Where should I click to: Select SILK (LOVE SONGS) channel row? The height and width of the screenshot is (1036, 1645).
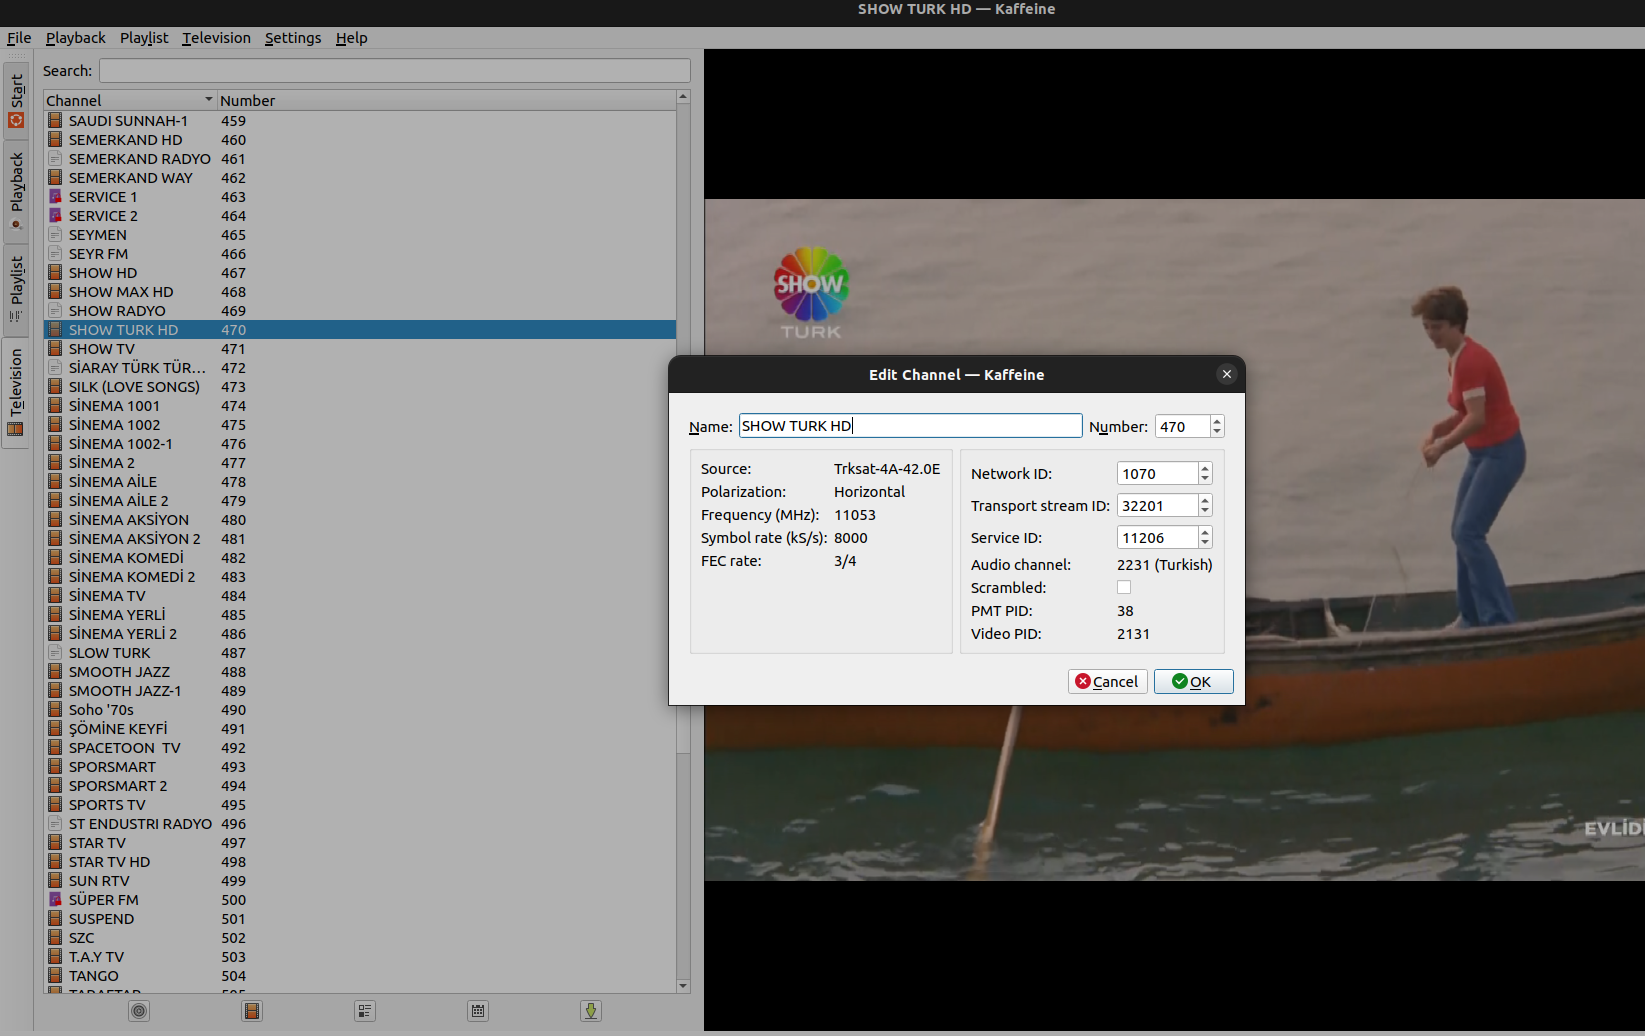coord(360,386)
